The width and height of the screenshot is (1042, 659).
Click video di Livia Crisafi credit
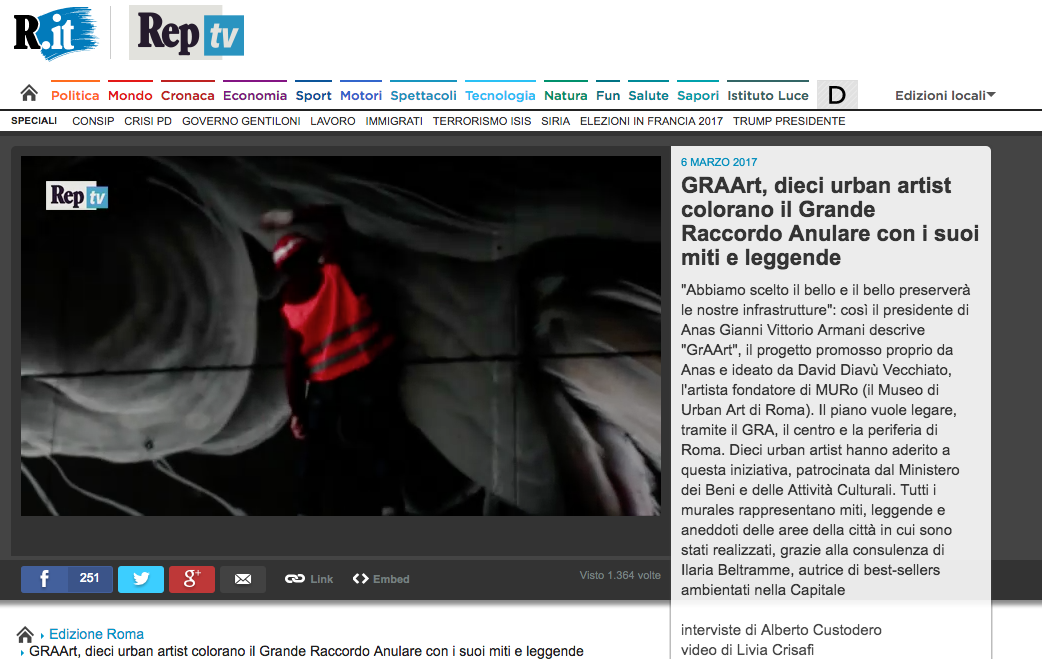[748, 650]
